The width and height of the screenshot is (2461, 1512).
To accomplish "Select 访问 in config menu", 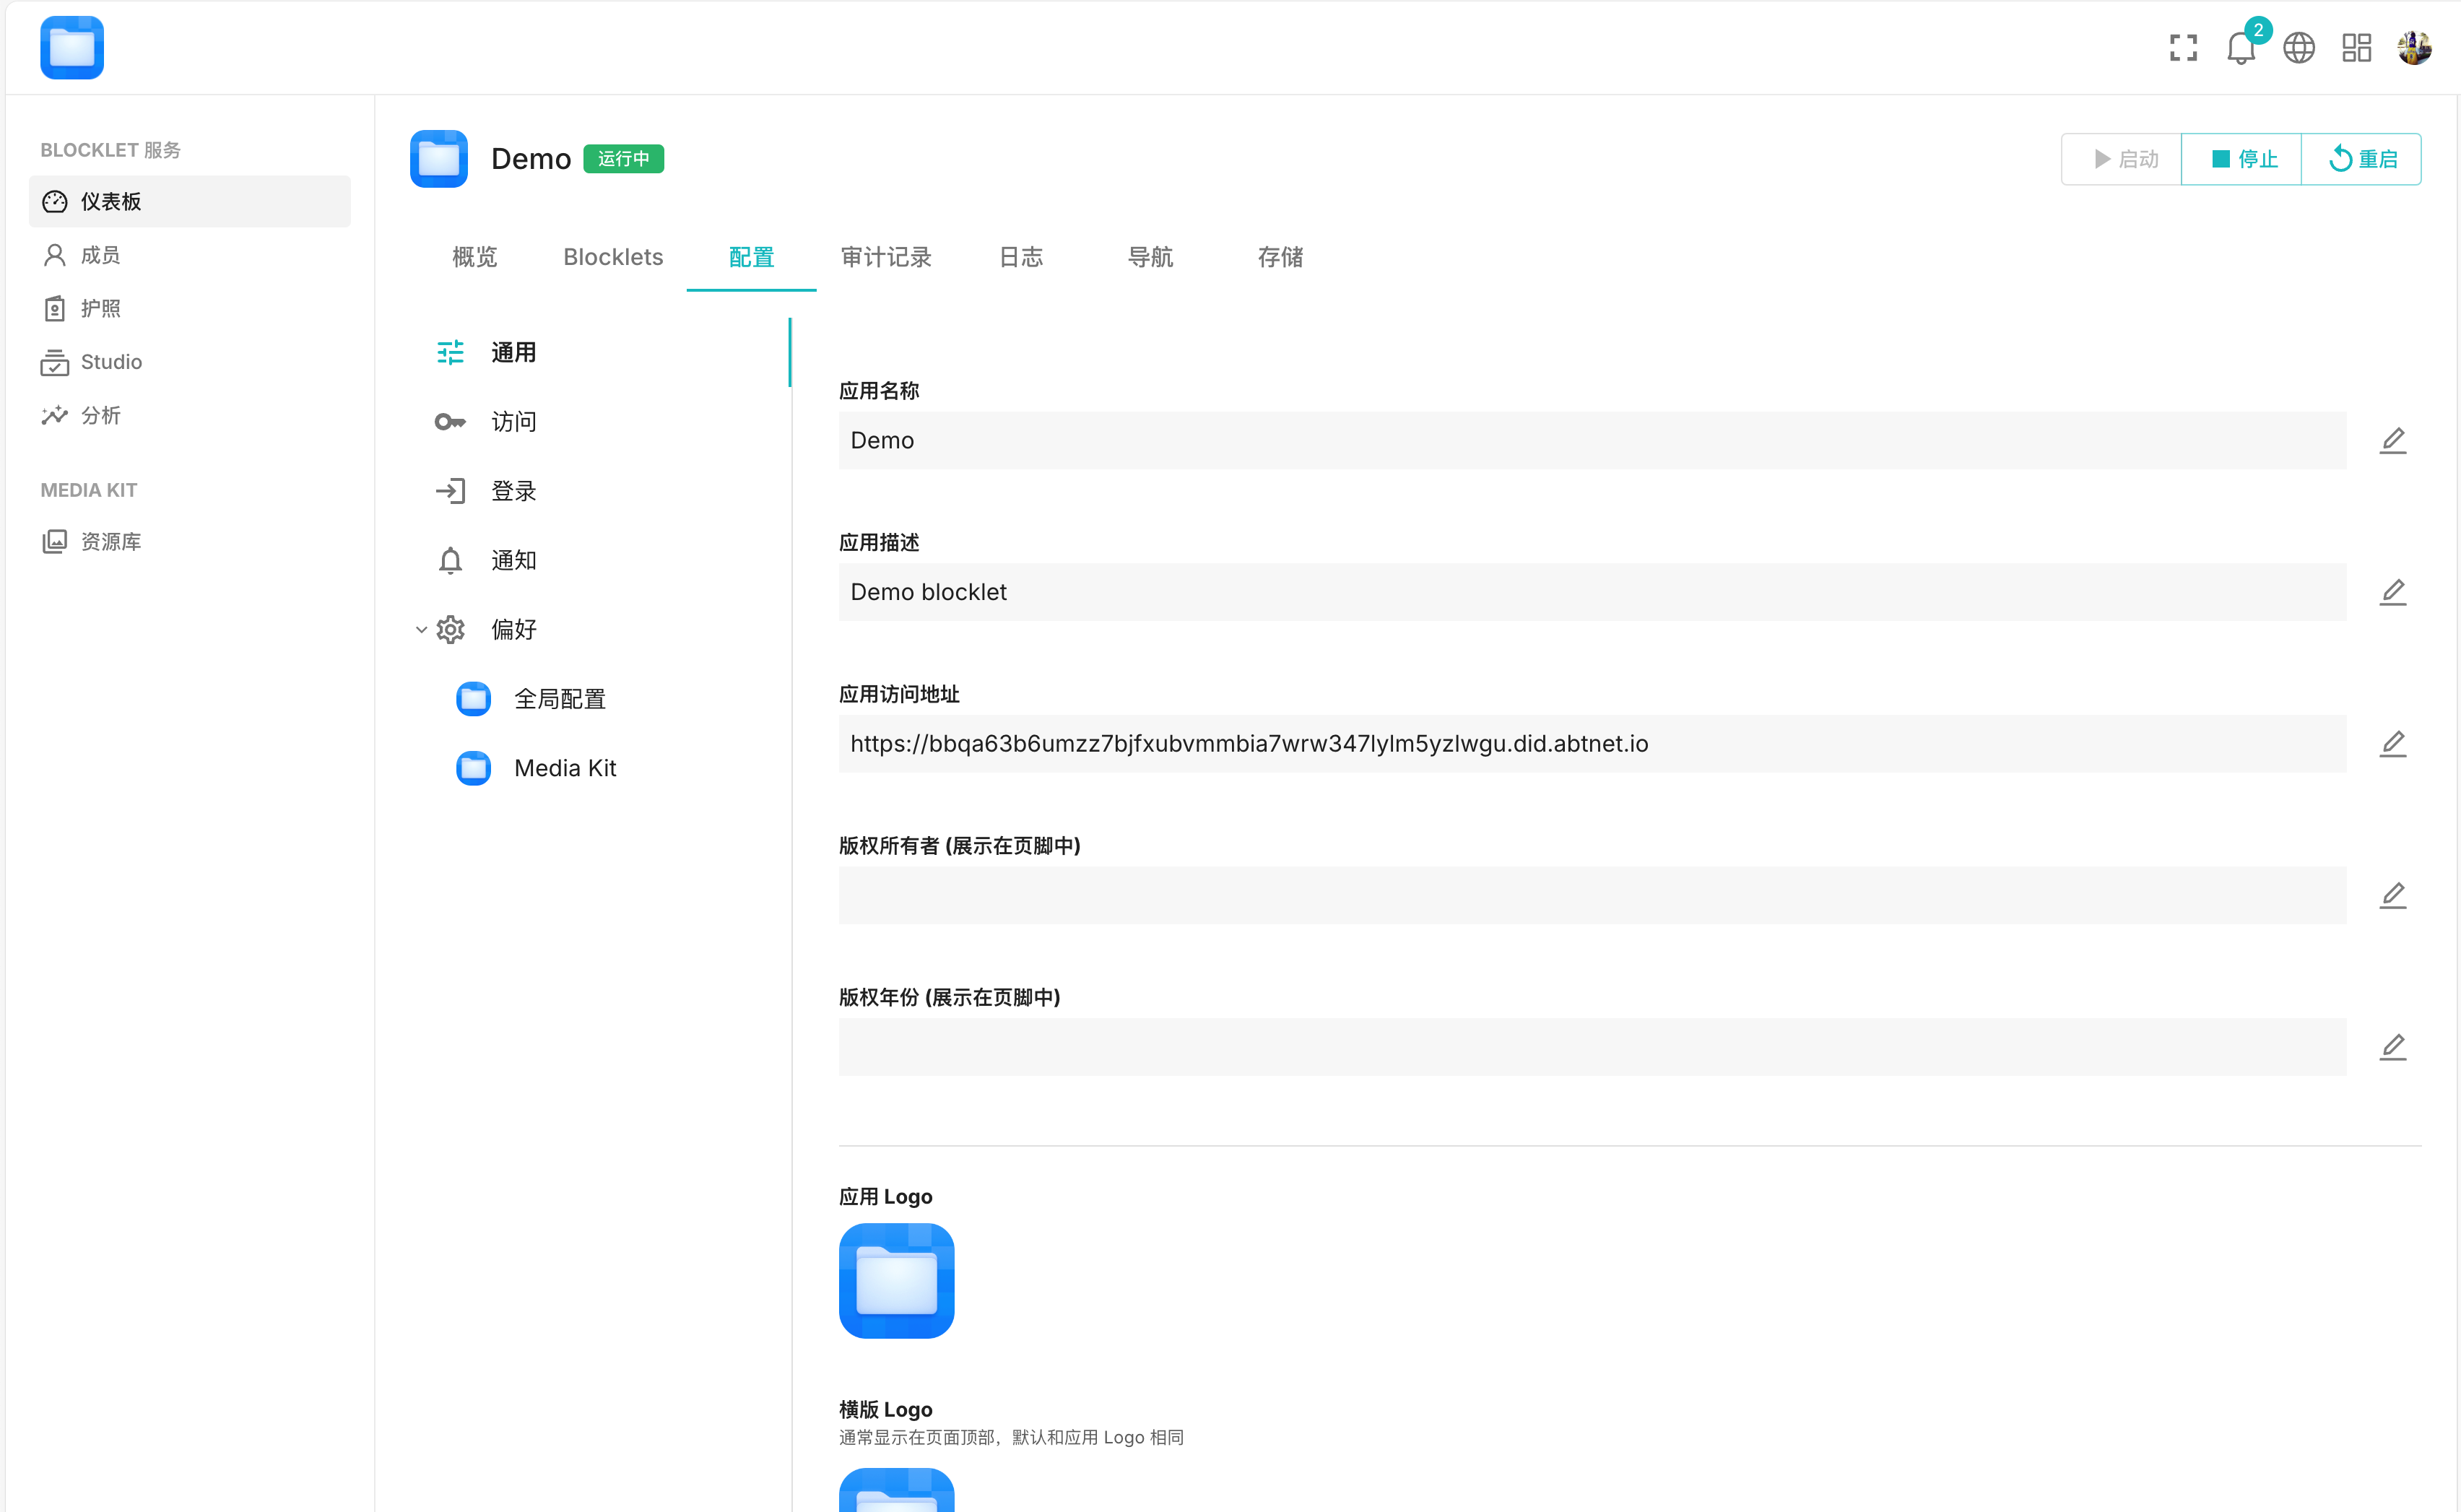I will [x=513, y=422].
